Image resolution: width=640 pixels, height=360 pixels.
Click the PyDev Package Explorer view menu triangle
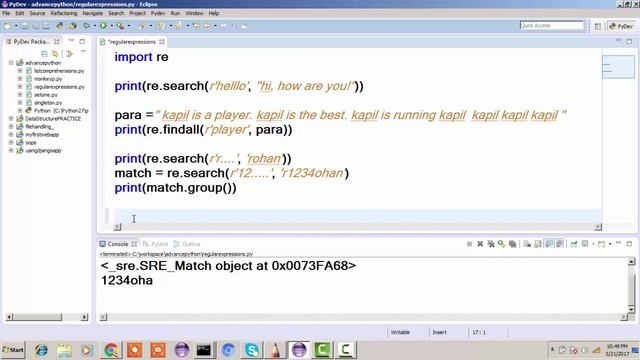coord(83,52)
